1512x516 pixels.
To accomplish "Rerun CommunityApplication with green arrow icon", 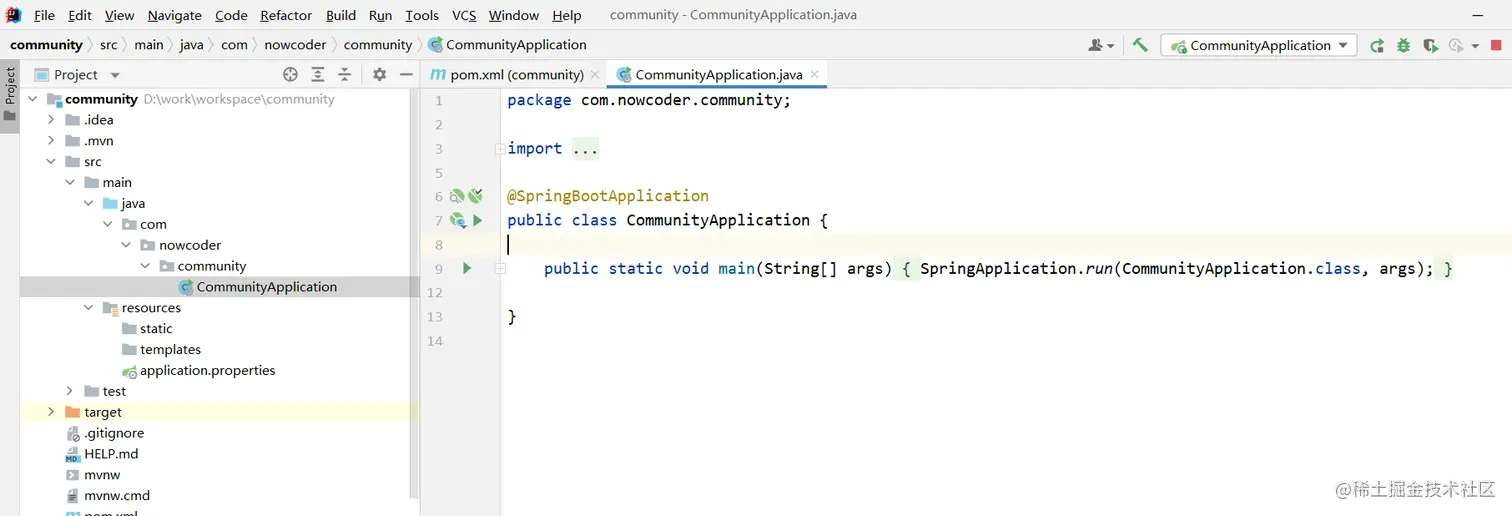I will 1377,45.
